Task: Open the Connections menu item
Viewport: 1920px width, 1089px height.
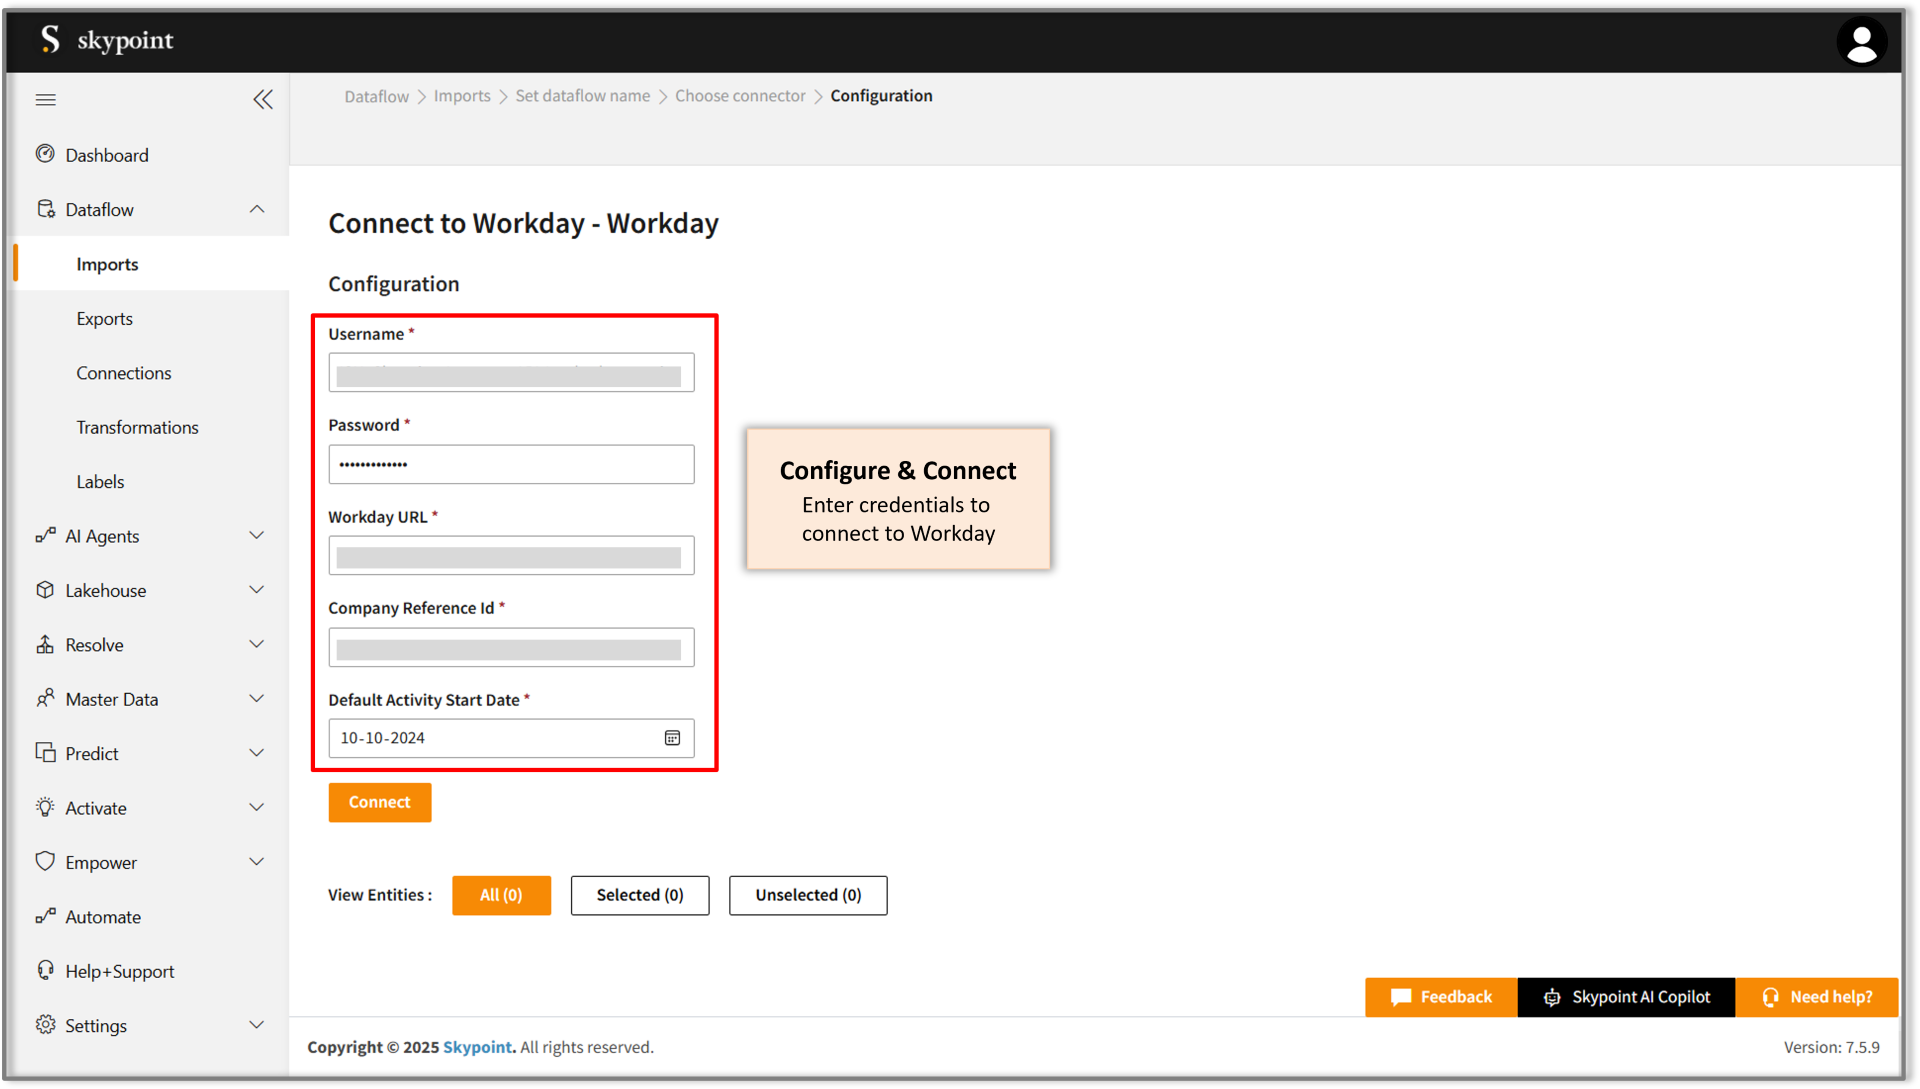Action: point(124,373)
